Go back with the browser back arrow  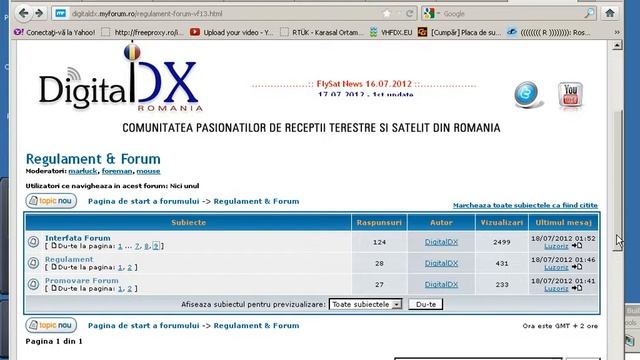23,13
